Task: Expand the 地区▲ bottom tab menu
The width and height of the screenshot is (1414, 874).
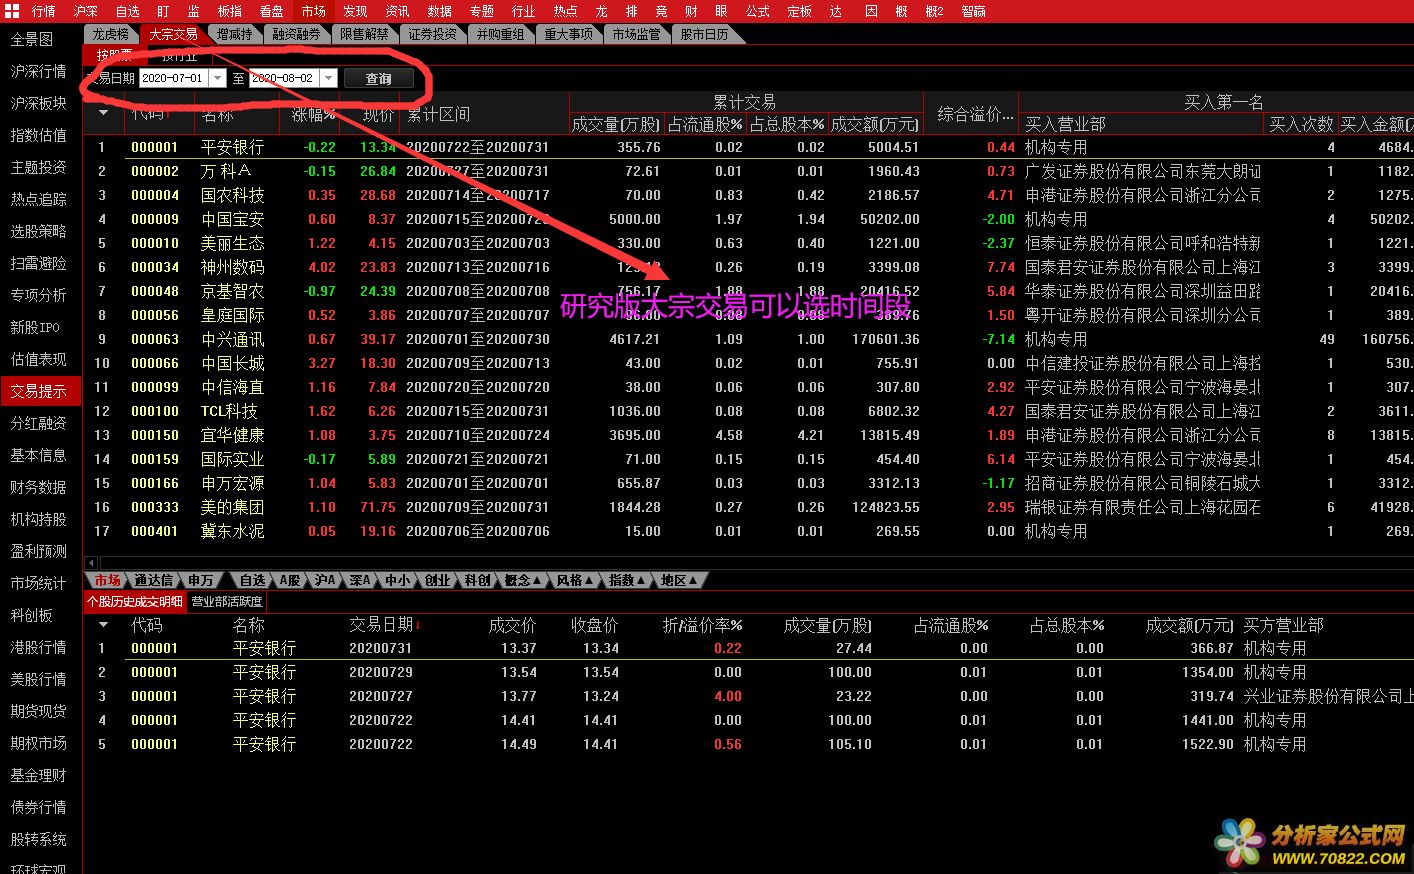Action: [679, 580]
